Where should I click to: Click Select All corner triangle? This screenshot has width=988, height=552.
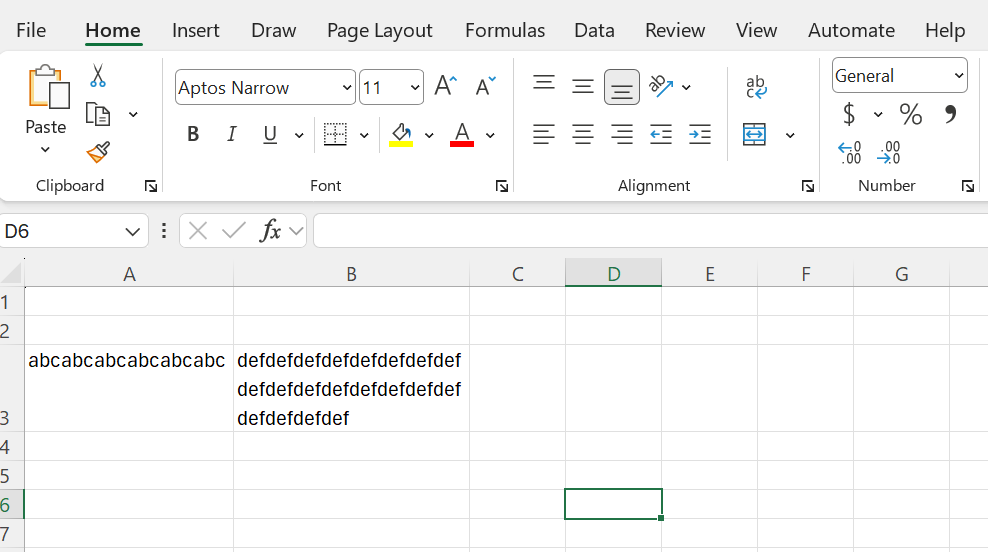click(12, 273)
